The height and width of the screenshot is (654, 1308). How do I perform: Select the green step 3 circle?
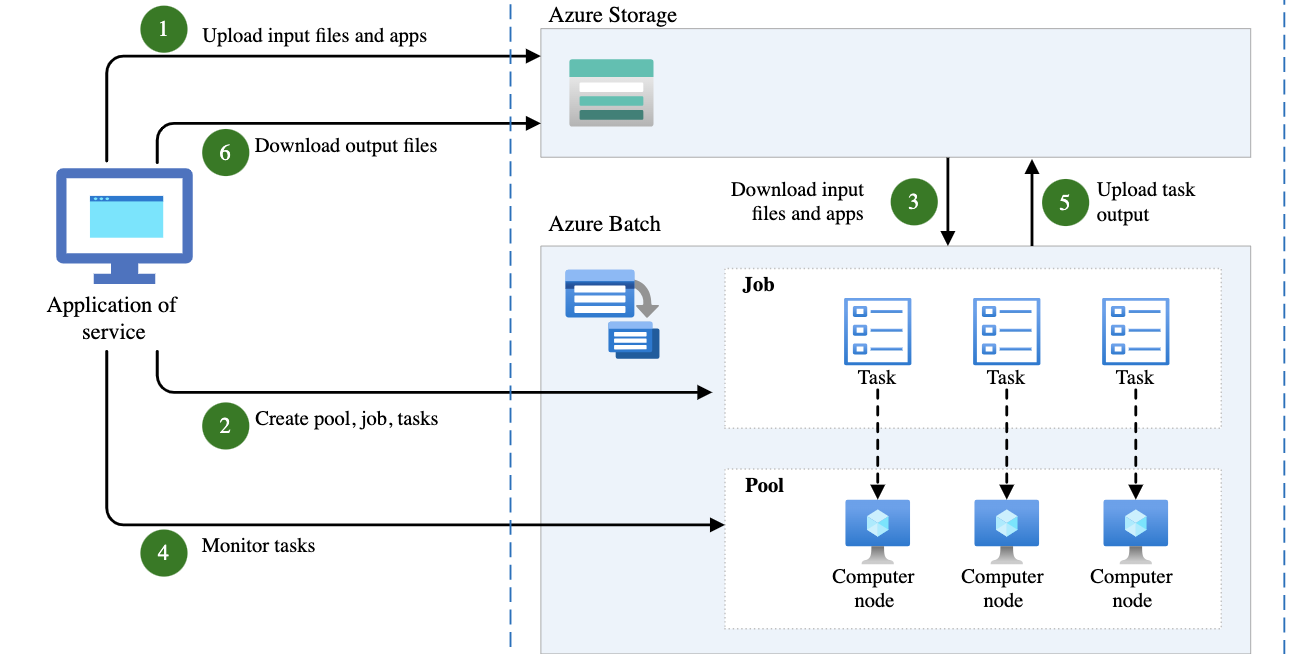tap(913, 201)
